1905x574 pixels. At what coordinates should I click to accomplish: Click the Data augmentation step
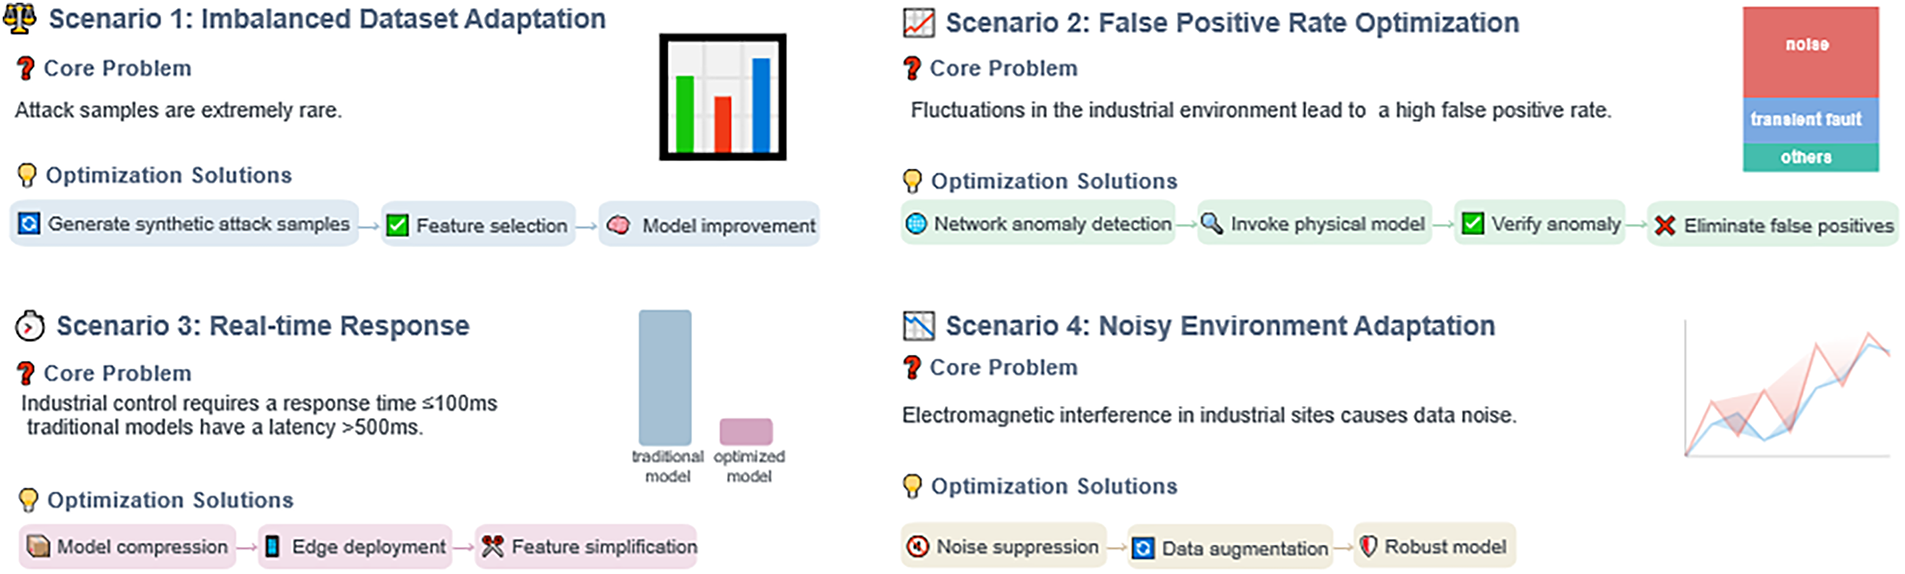point(1230,548)
